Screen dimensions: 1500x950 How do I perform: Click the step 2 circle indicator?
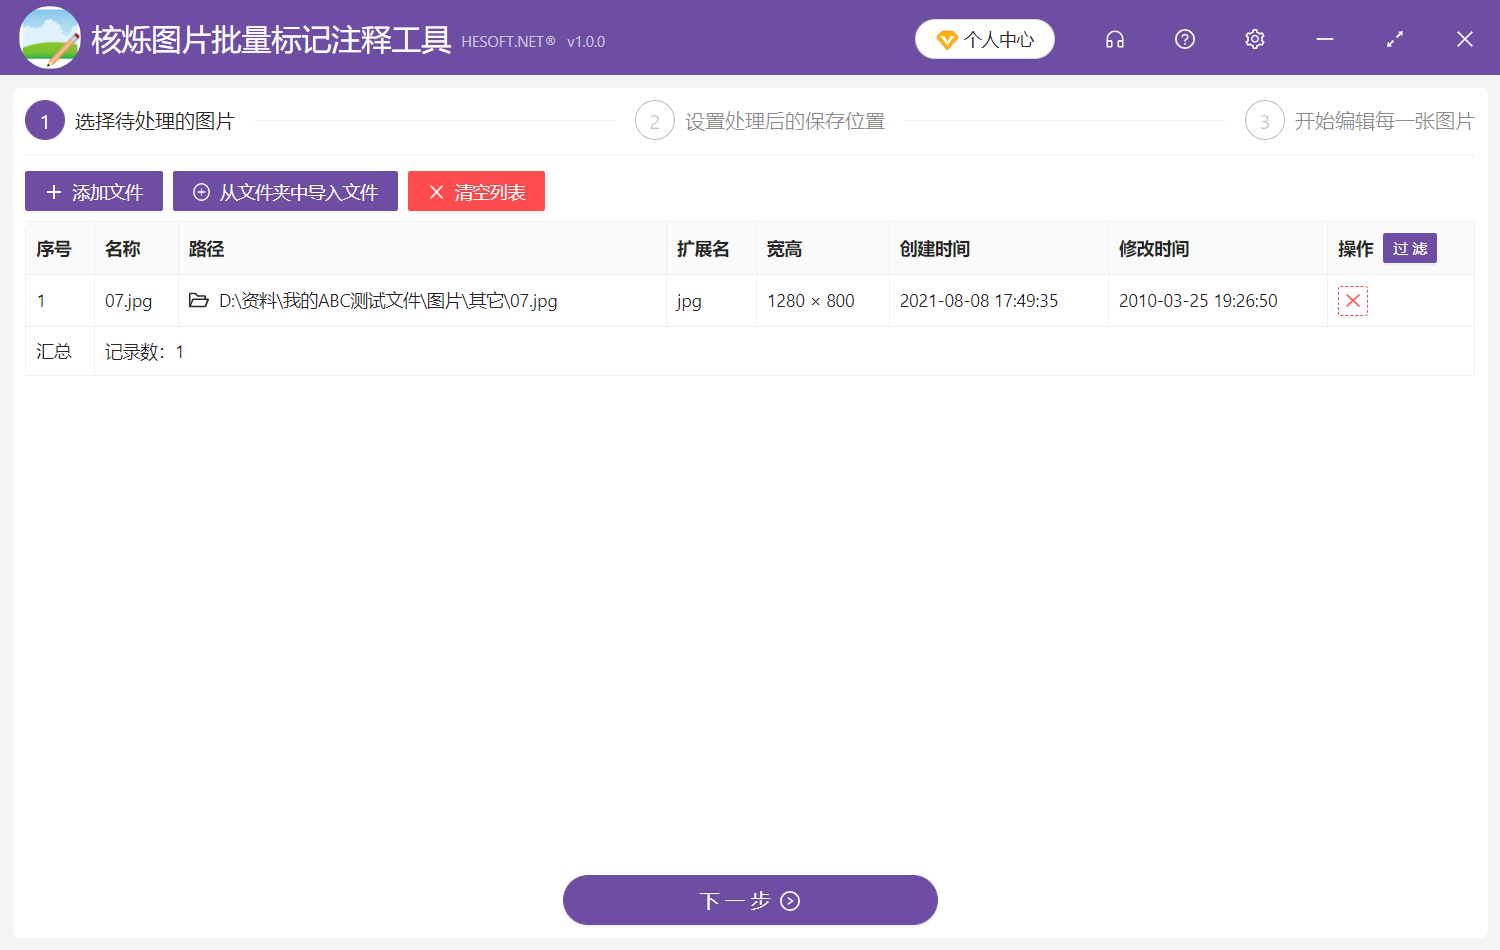[x=655, y=121]
